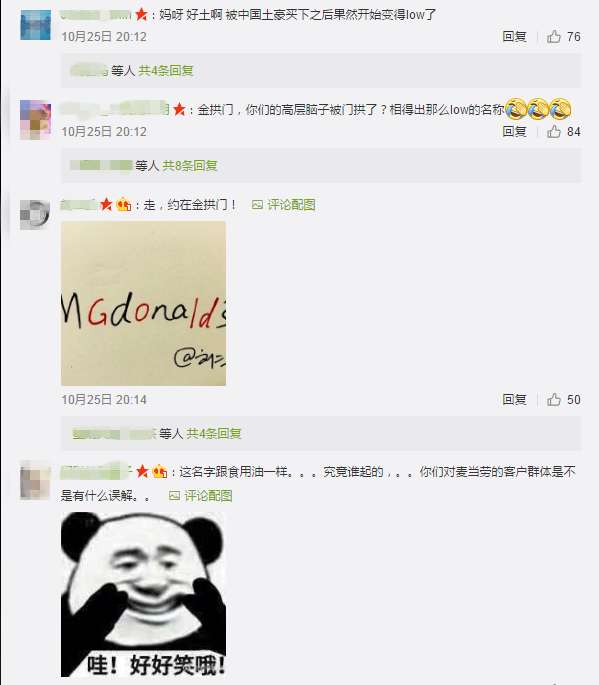
Task: Reply to the 10月25日 20:12 first comment
Action: pos(514,37)
